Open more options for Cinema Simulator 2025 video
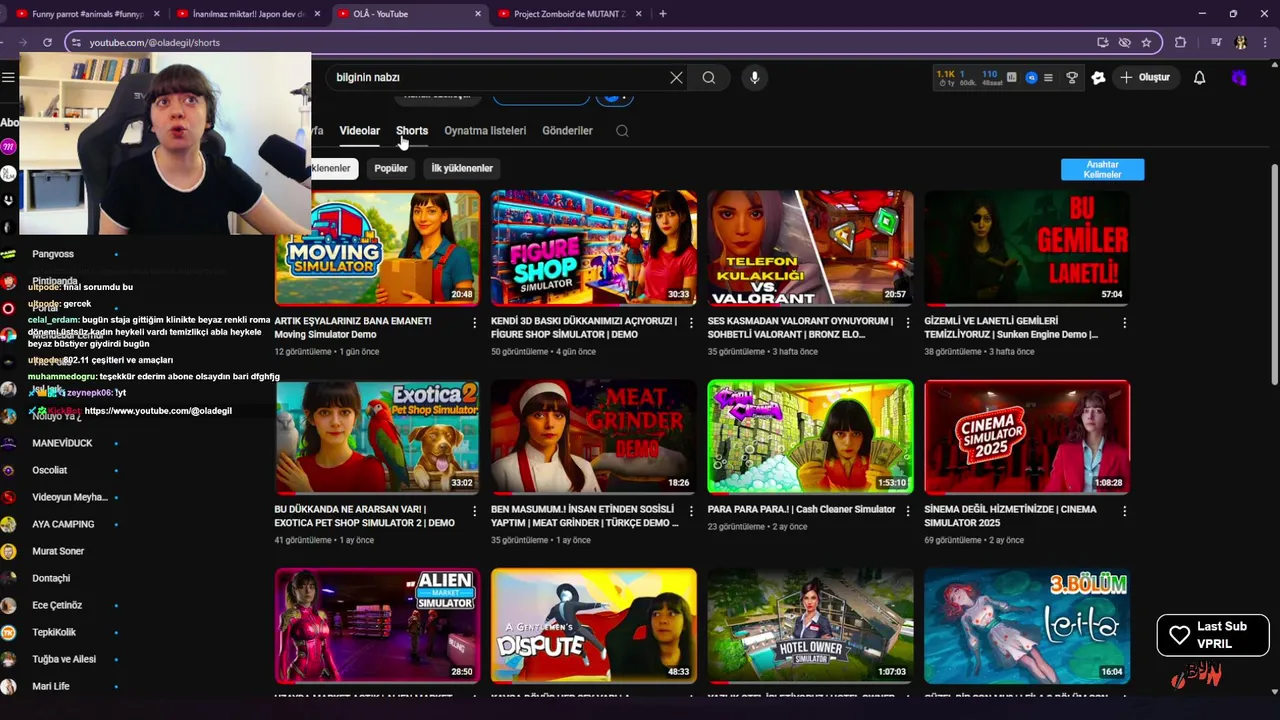 click(x=1124, y=511)
